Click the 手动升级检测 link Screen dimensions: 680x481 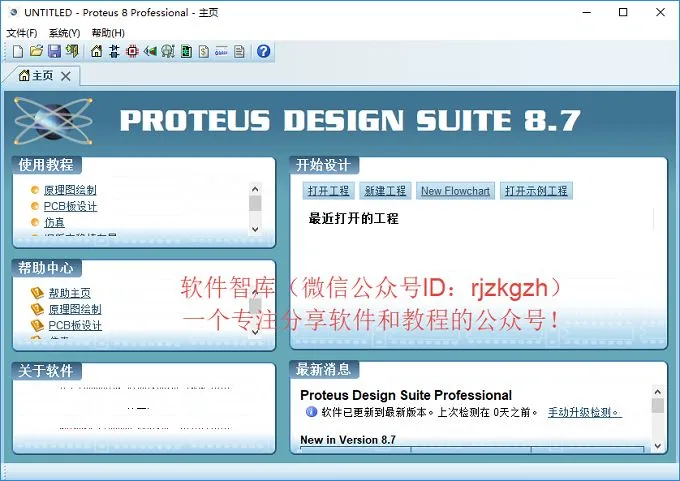pyautogui.click(x=584, y=412)
